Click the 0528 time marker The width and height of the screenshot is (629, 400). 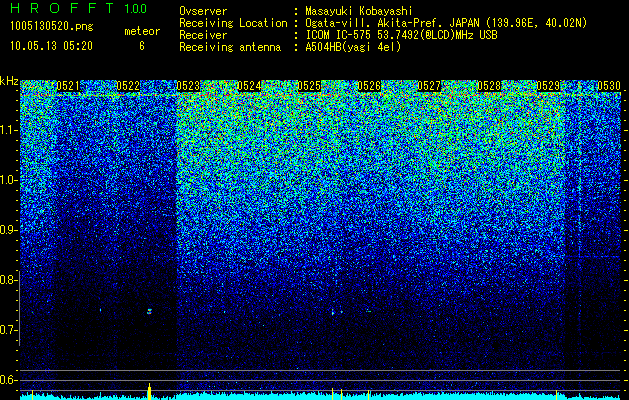tap(489, 86)
